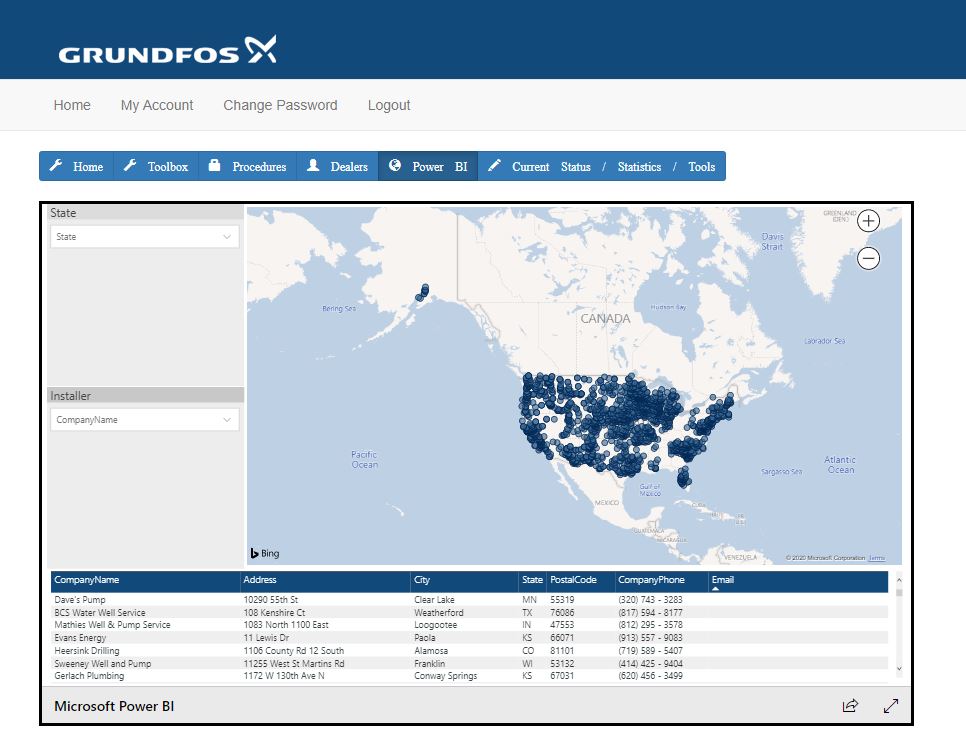Click the postal code 66071
This screenshot has width=966, height=750.
pos(562,638)
